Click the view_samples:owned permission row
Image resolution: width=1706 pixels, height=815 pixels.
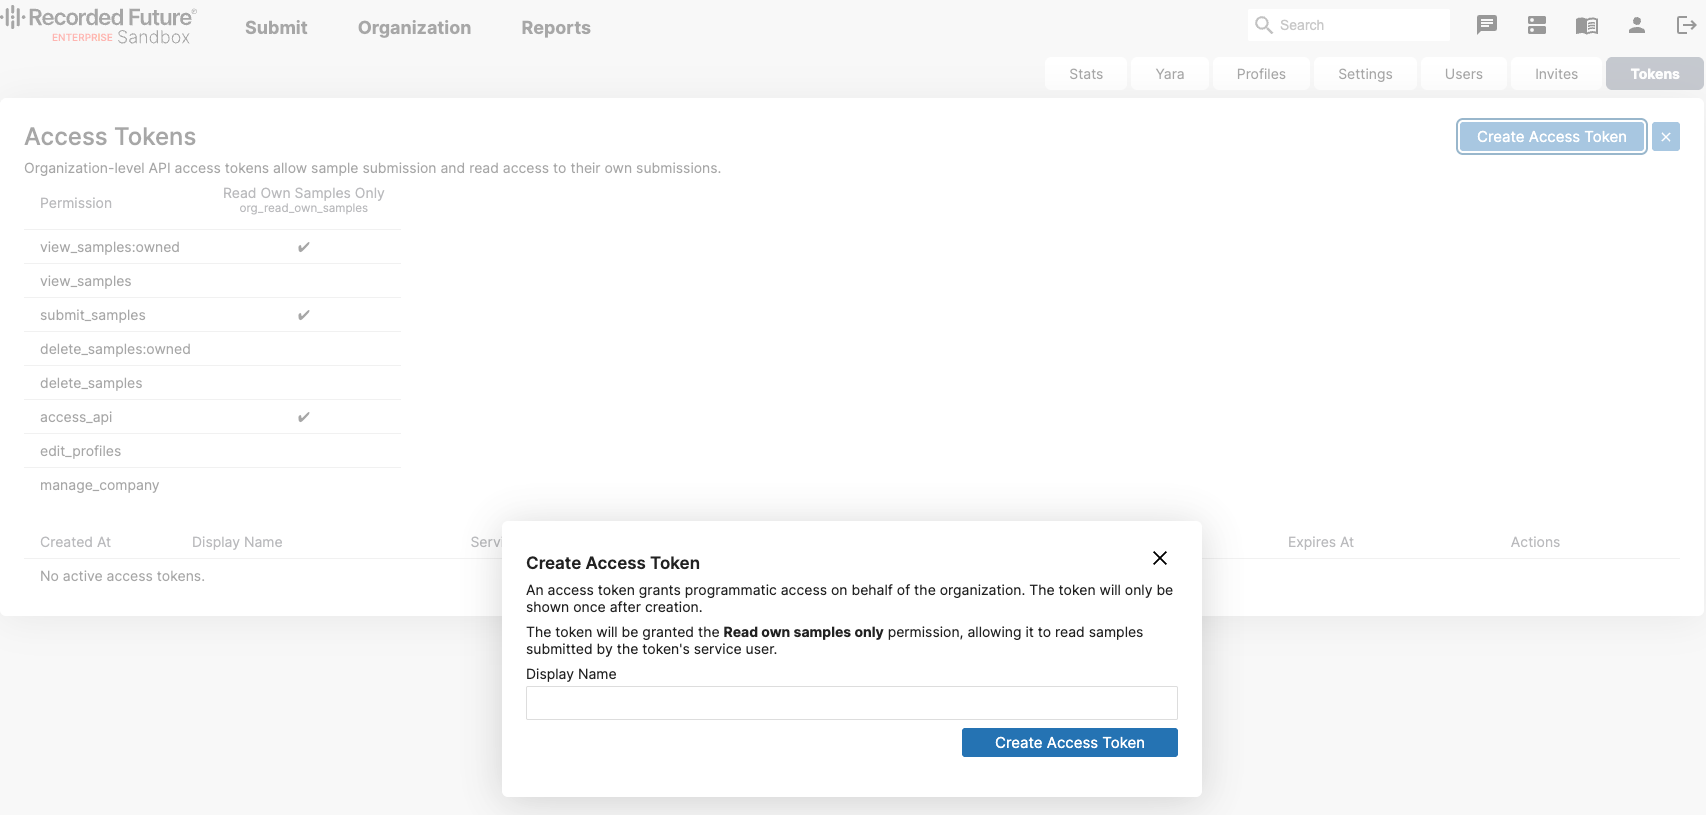pos(212,247)
